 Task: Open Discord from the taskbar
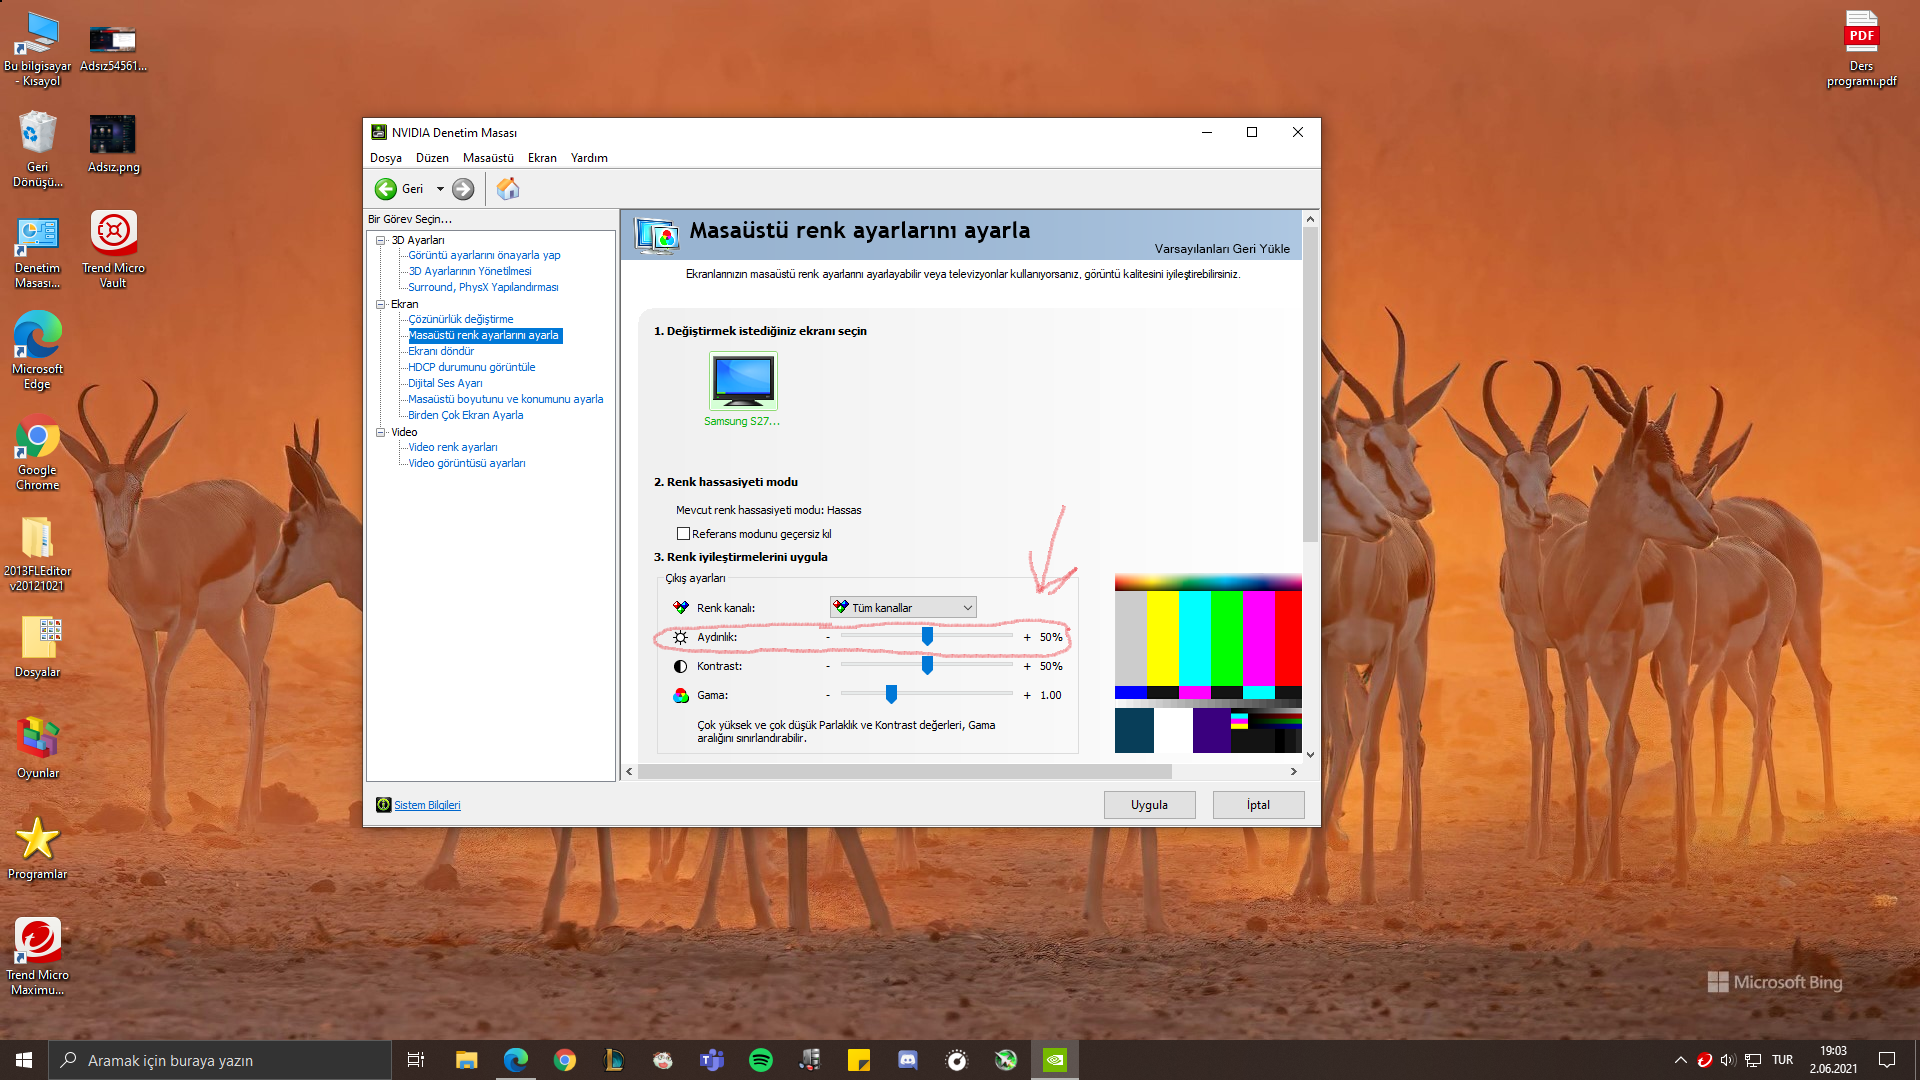coord(908,1060)
